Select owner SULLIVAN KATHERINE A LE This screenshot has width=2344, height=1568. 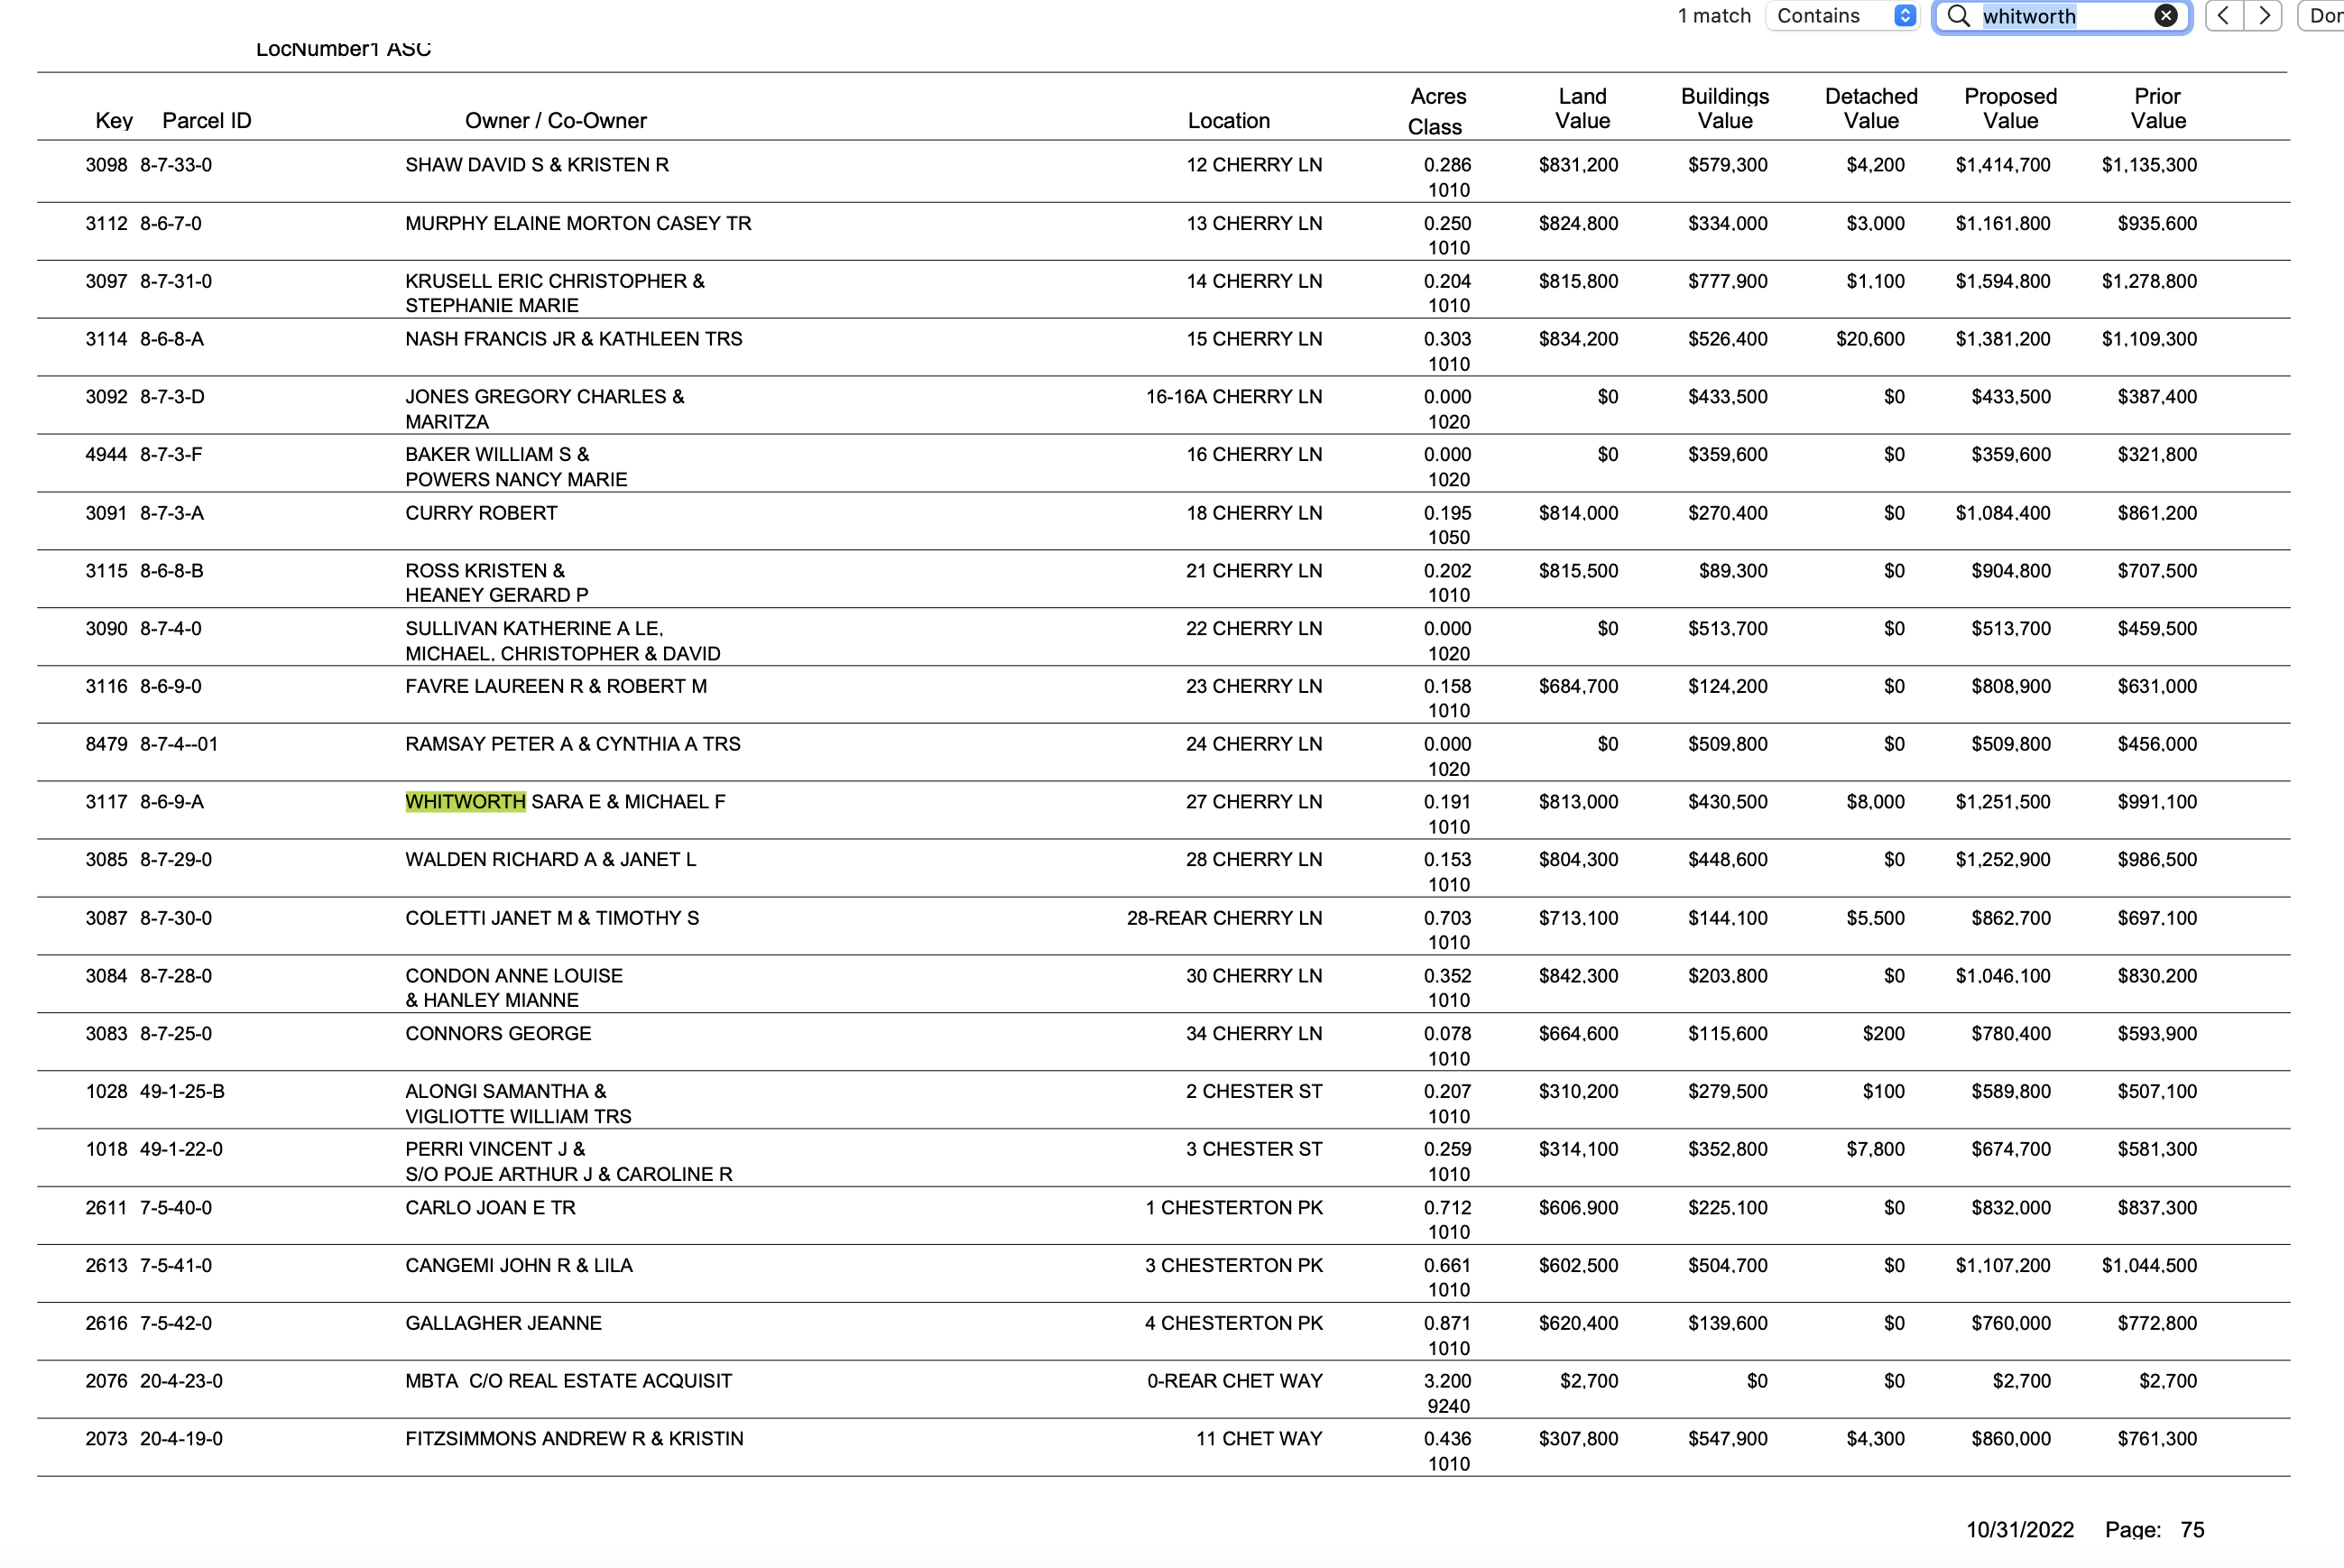[x=534, y=629]
